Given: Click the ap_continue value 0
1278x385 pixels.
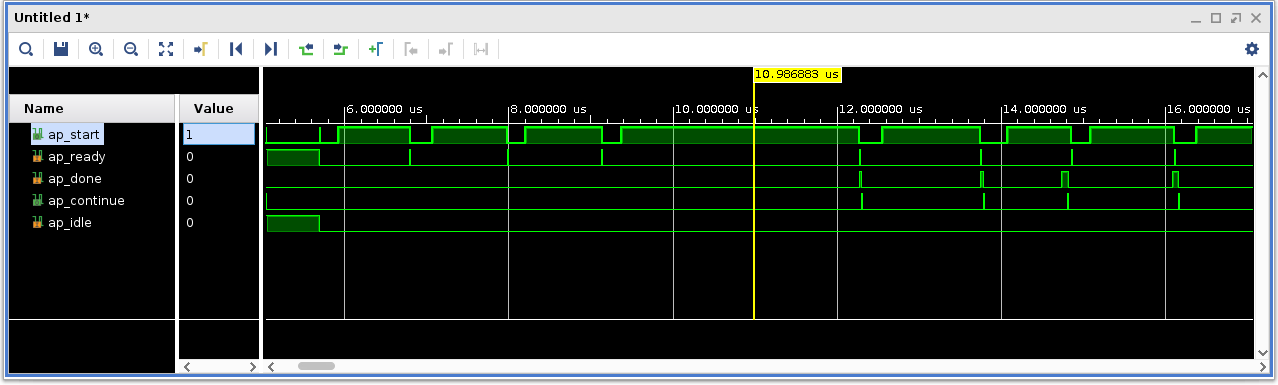Looking at the screenshot, I should click(x=190, y=200).
